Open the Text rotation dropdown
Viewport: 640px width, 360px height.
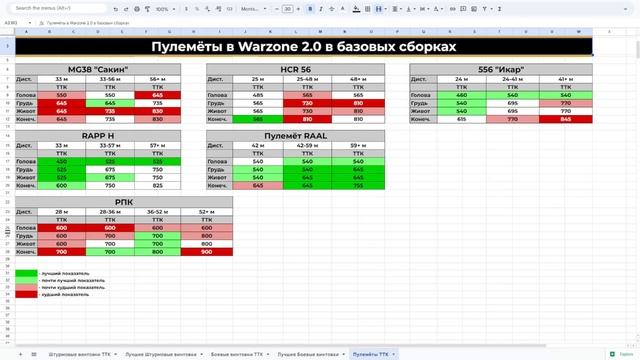click(438, 9)
